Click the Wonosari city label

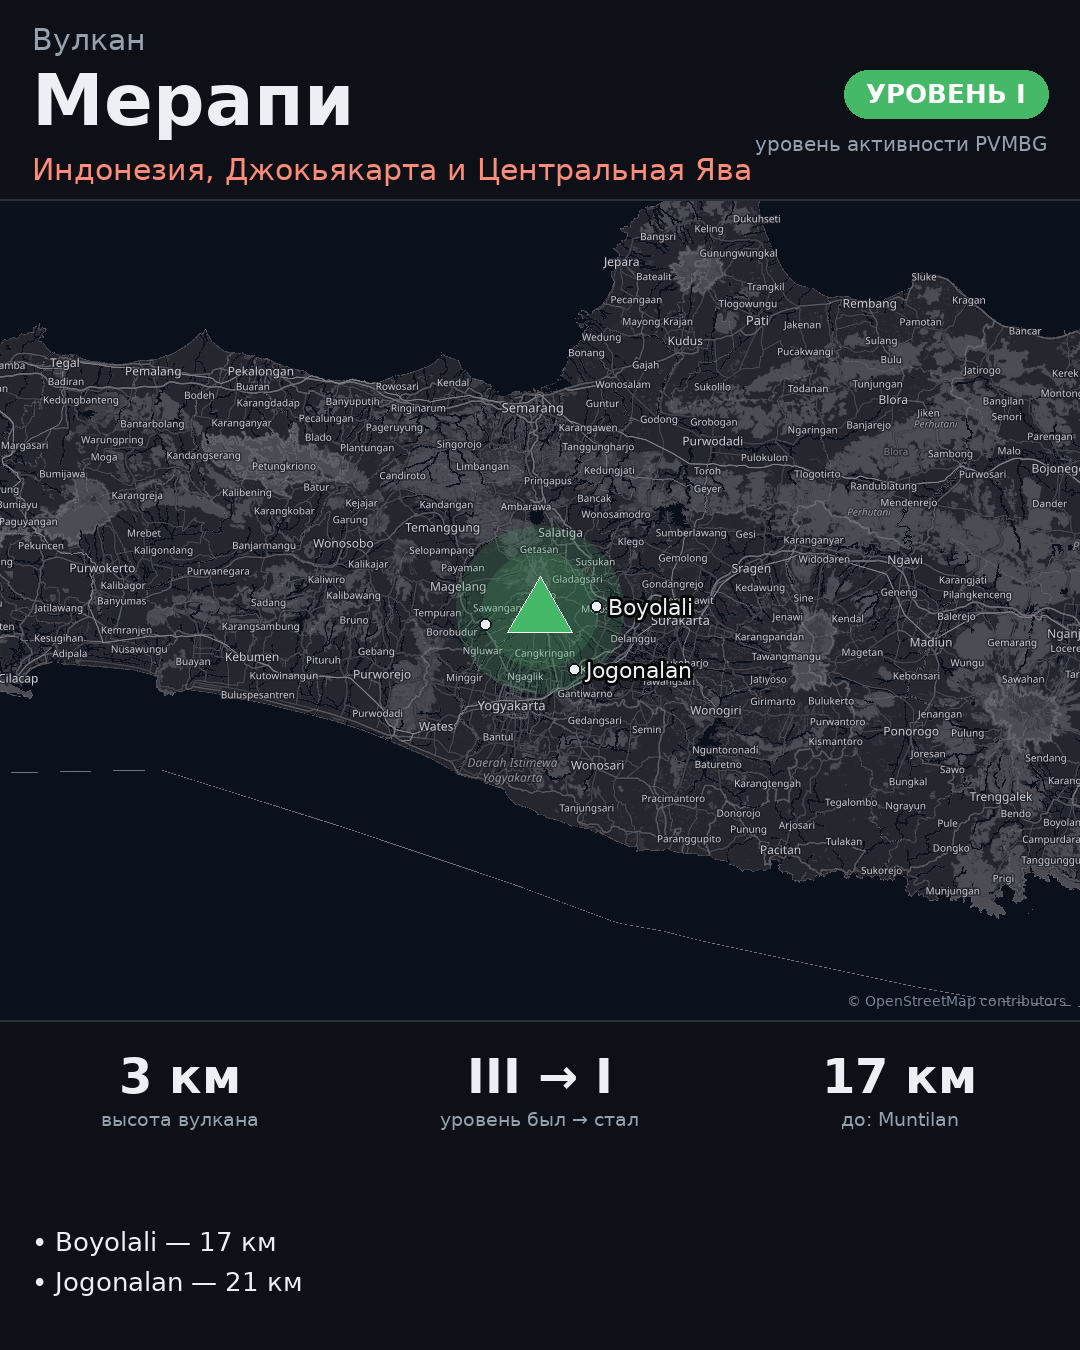click(x=597, y=766)
